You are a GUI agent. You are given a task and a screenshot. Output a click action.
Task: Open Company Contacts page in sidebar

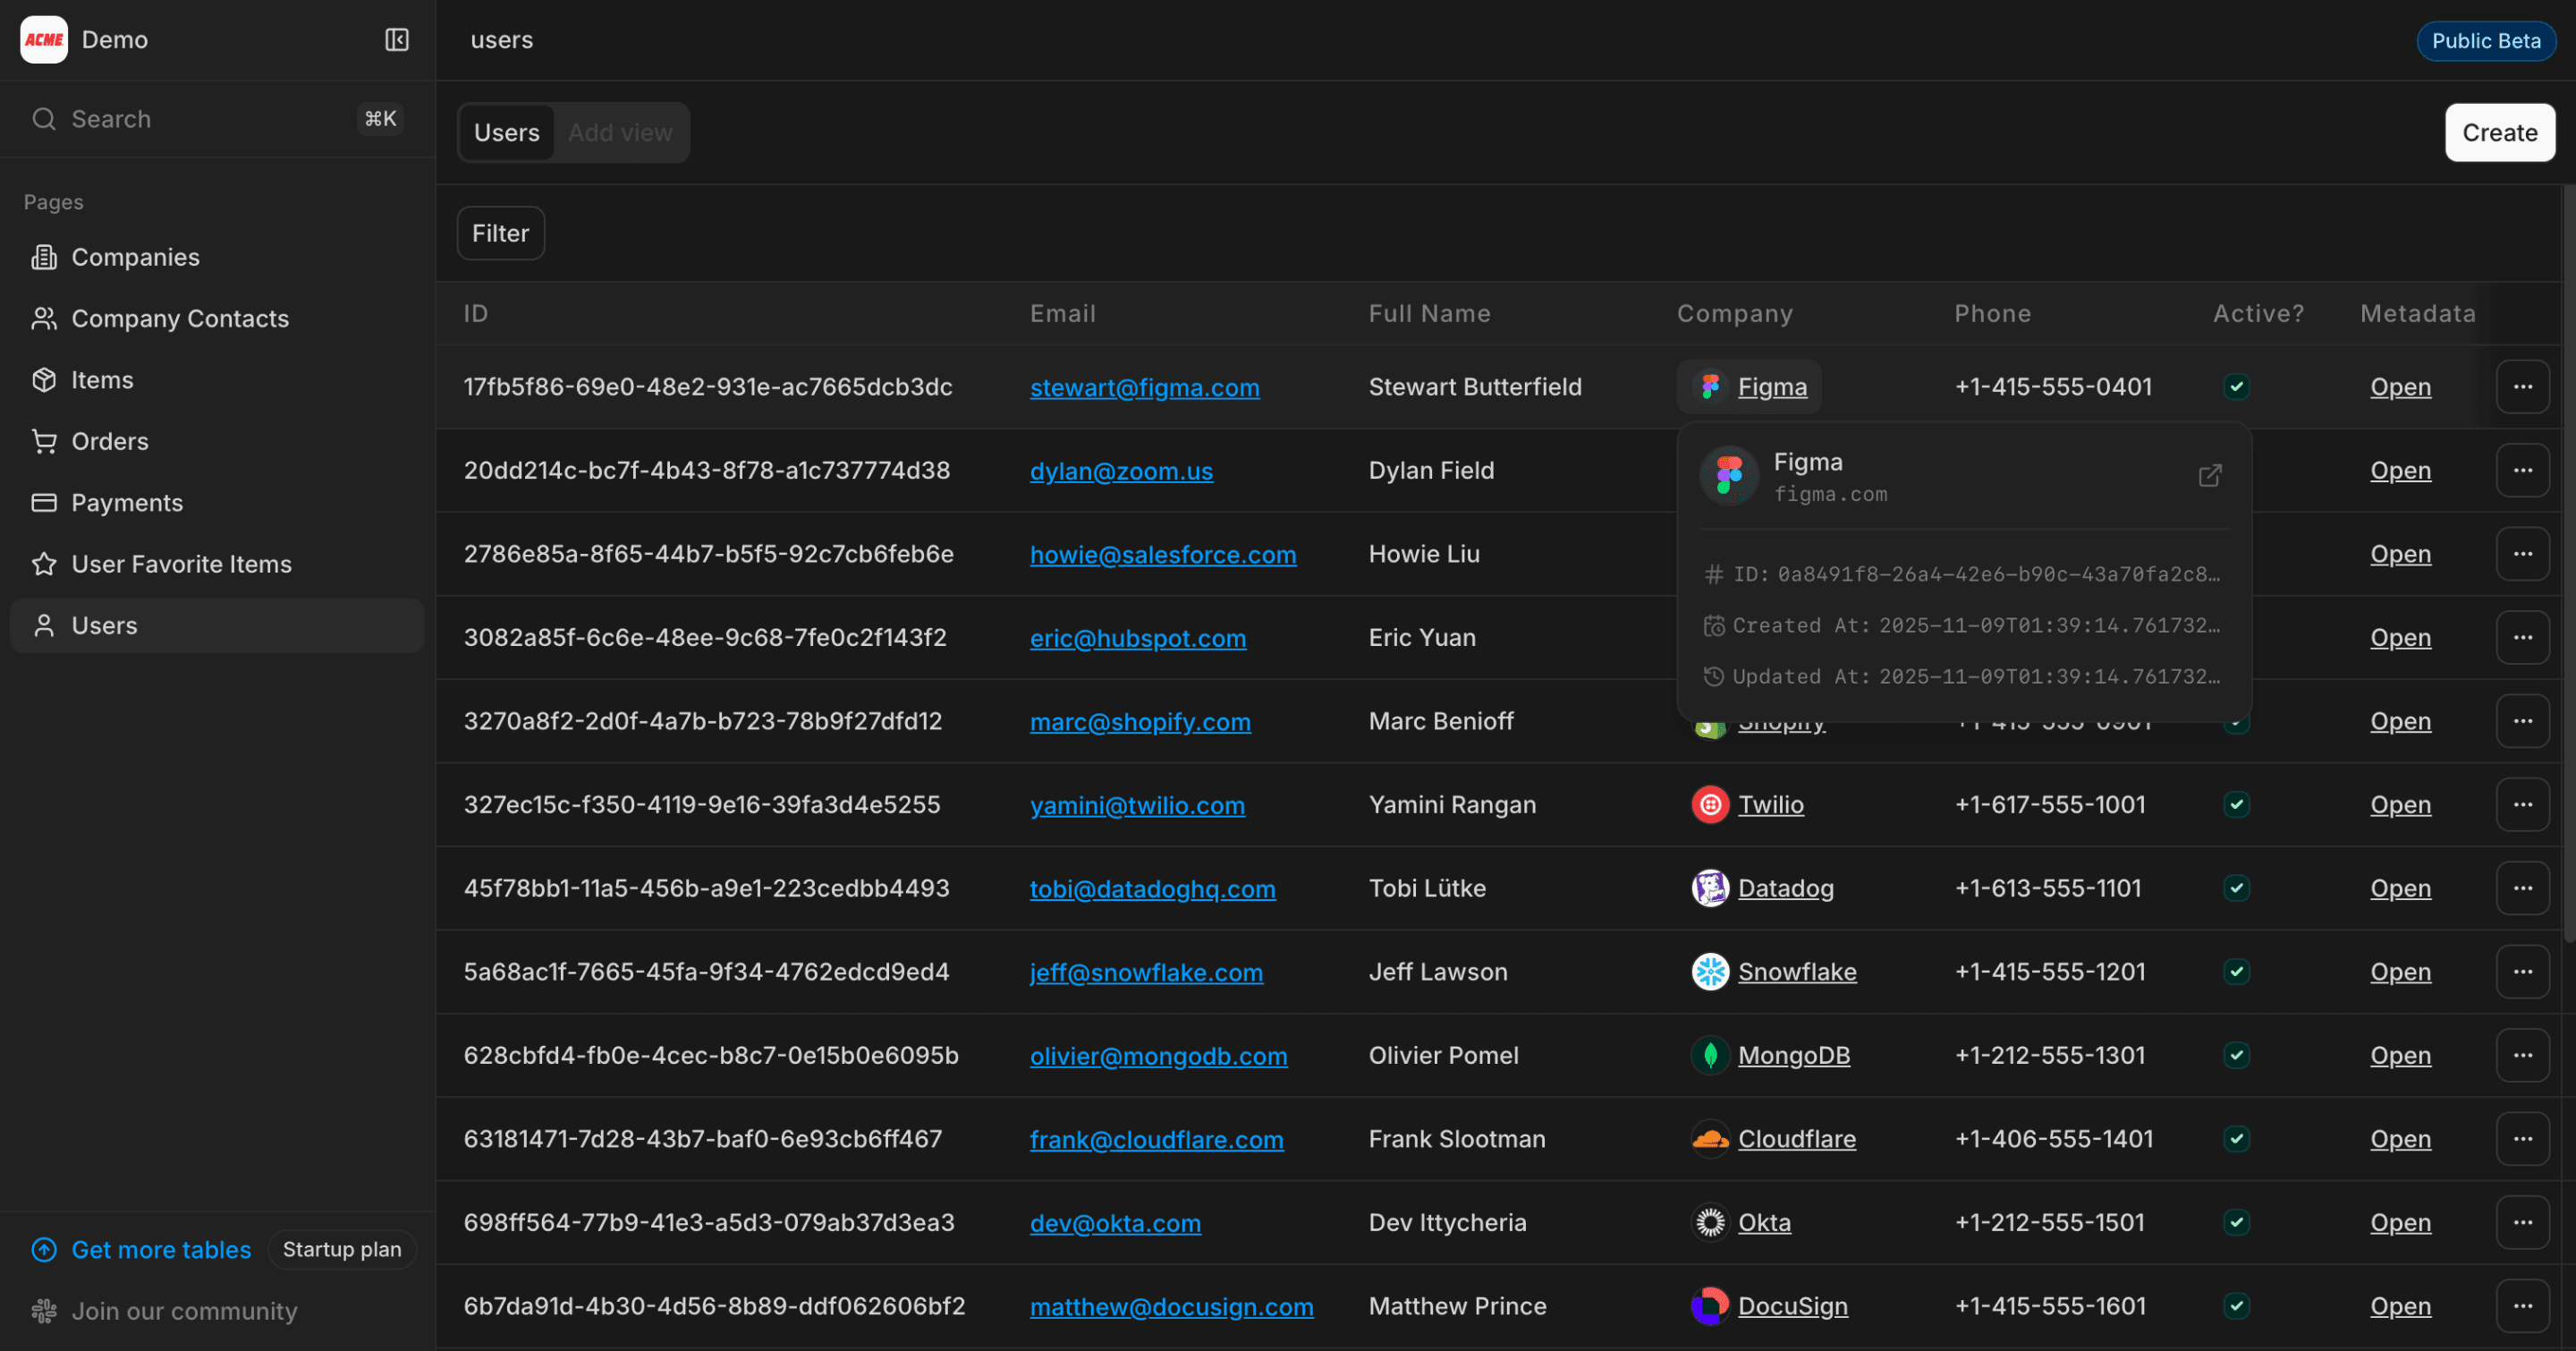(x=180, y=319)
